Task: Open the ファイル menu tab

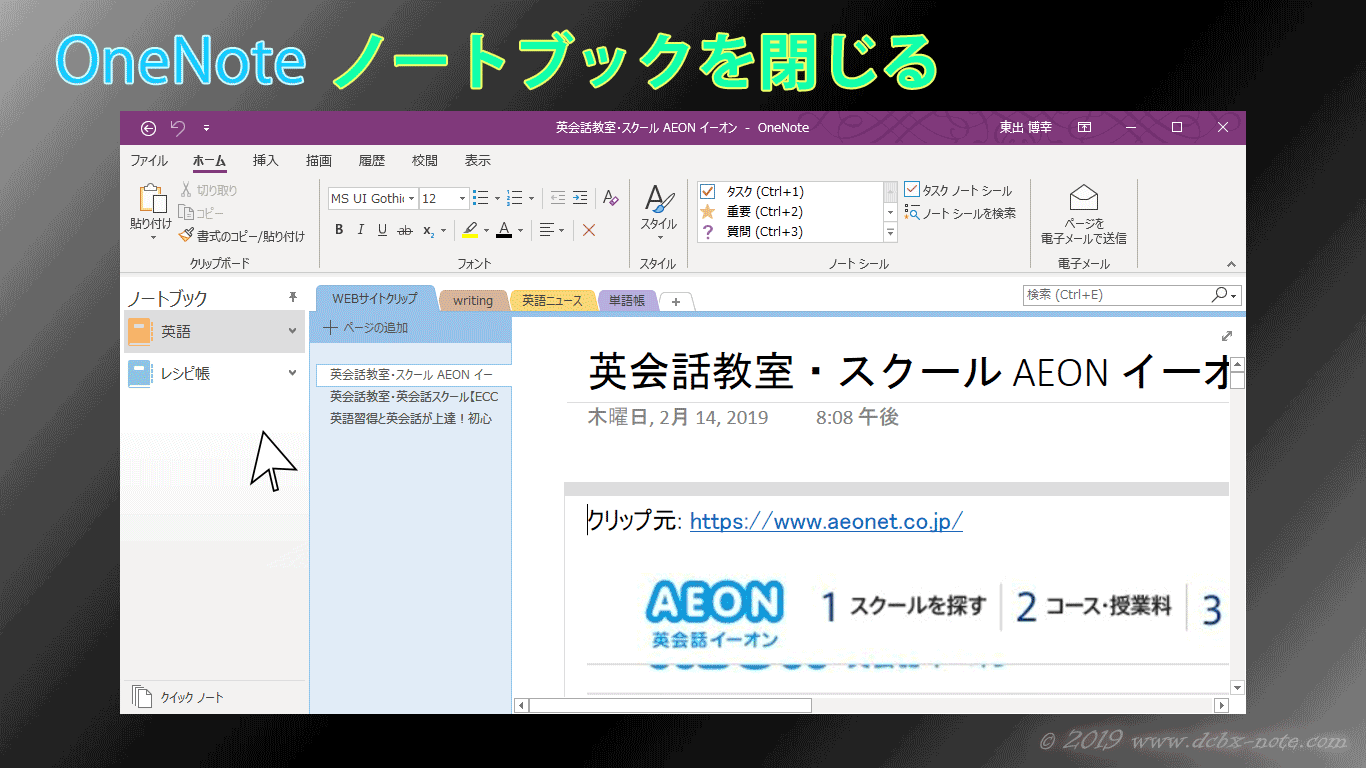Action: (149, 160)
